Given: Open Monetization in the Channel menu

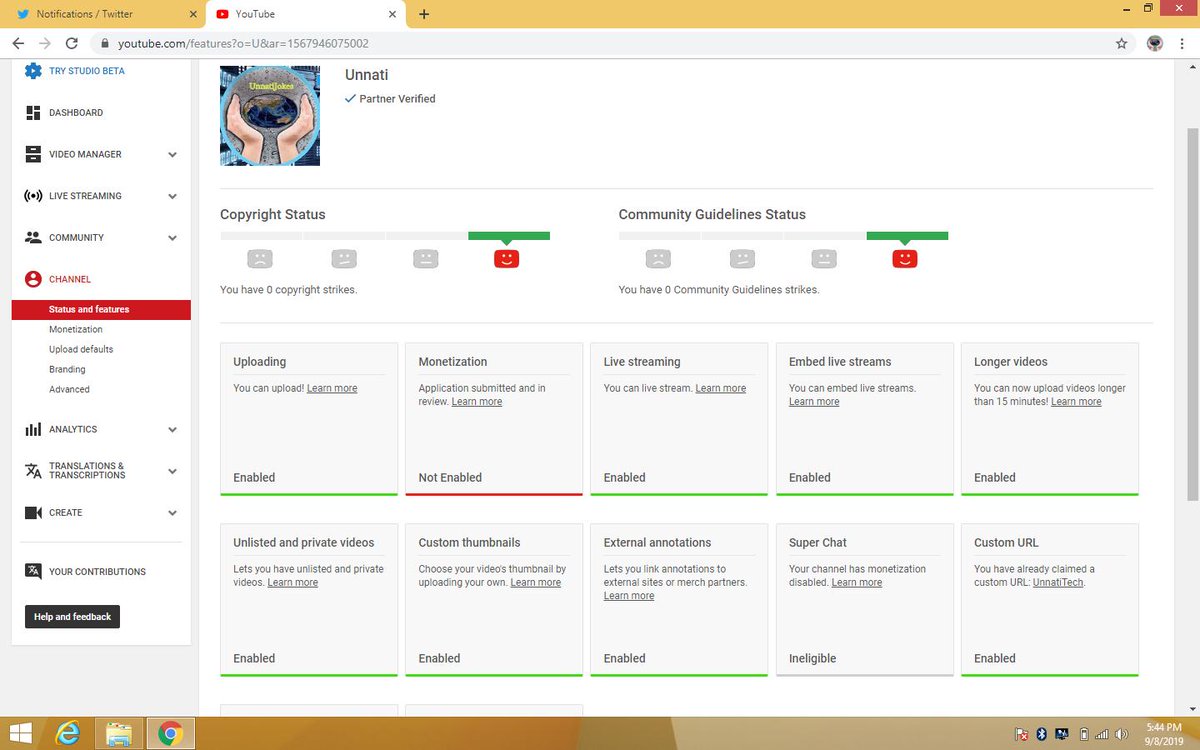Looking at the screenshot, I should click(x=76, y=329).
